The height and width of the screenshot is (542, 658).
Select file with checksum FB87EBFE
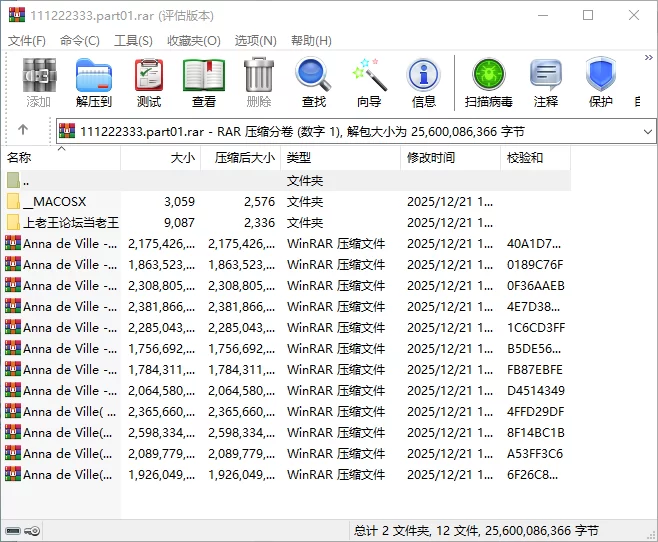[287, 370]
